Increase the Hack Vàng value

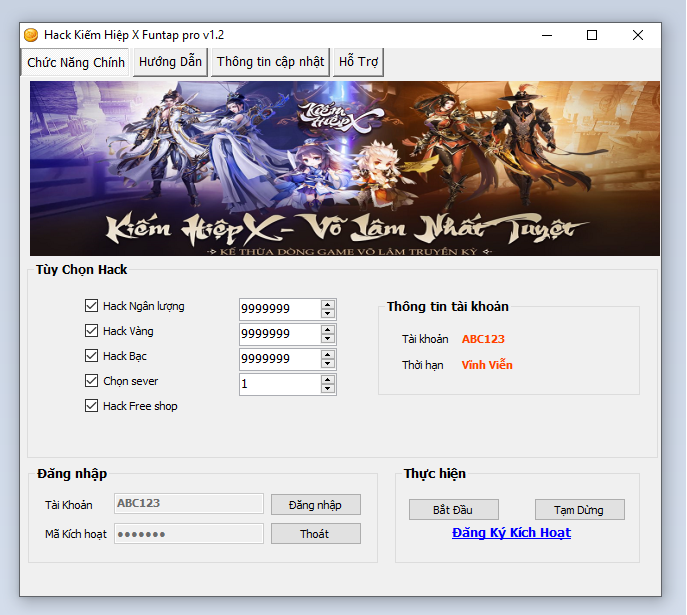(328, 329)
